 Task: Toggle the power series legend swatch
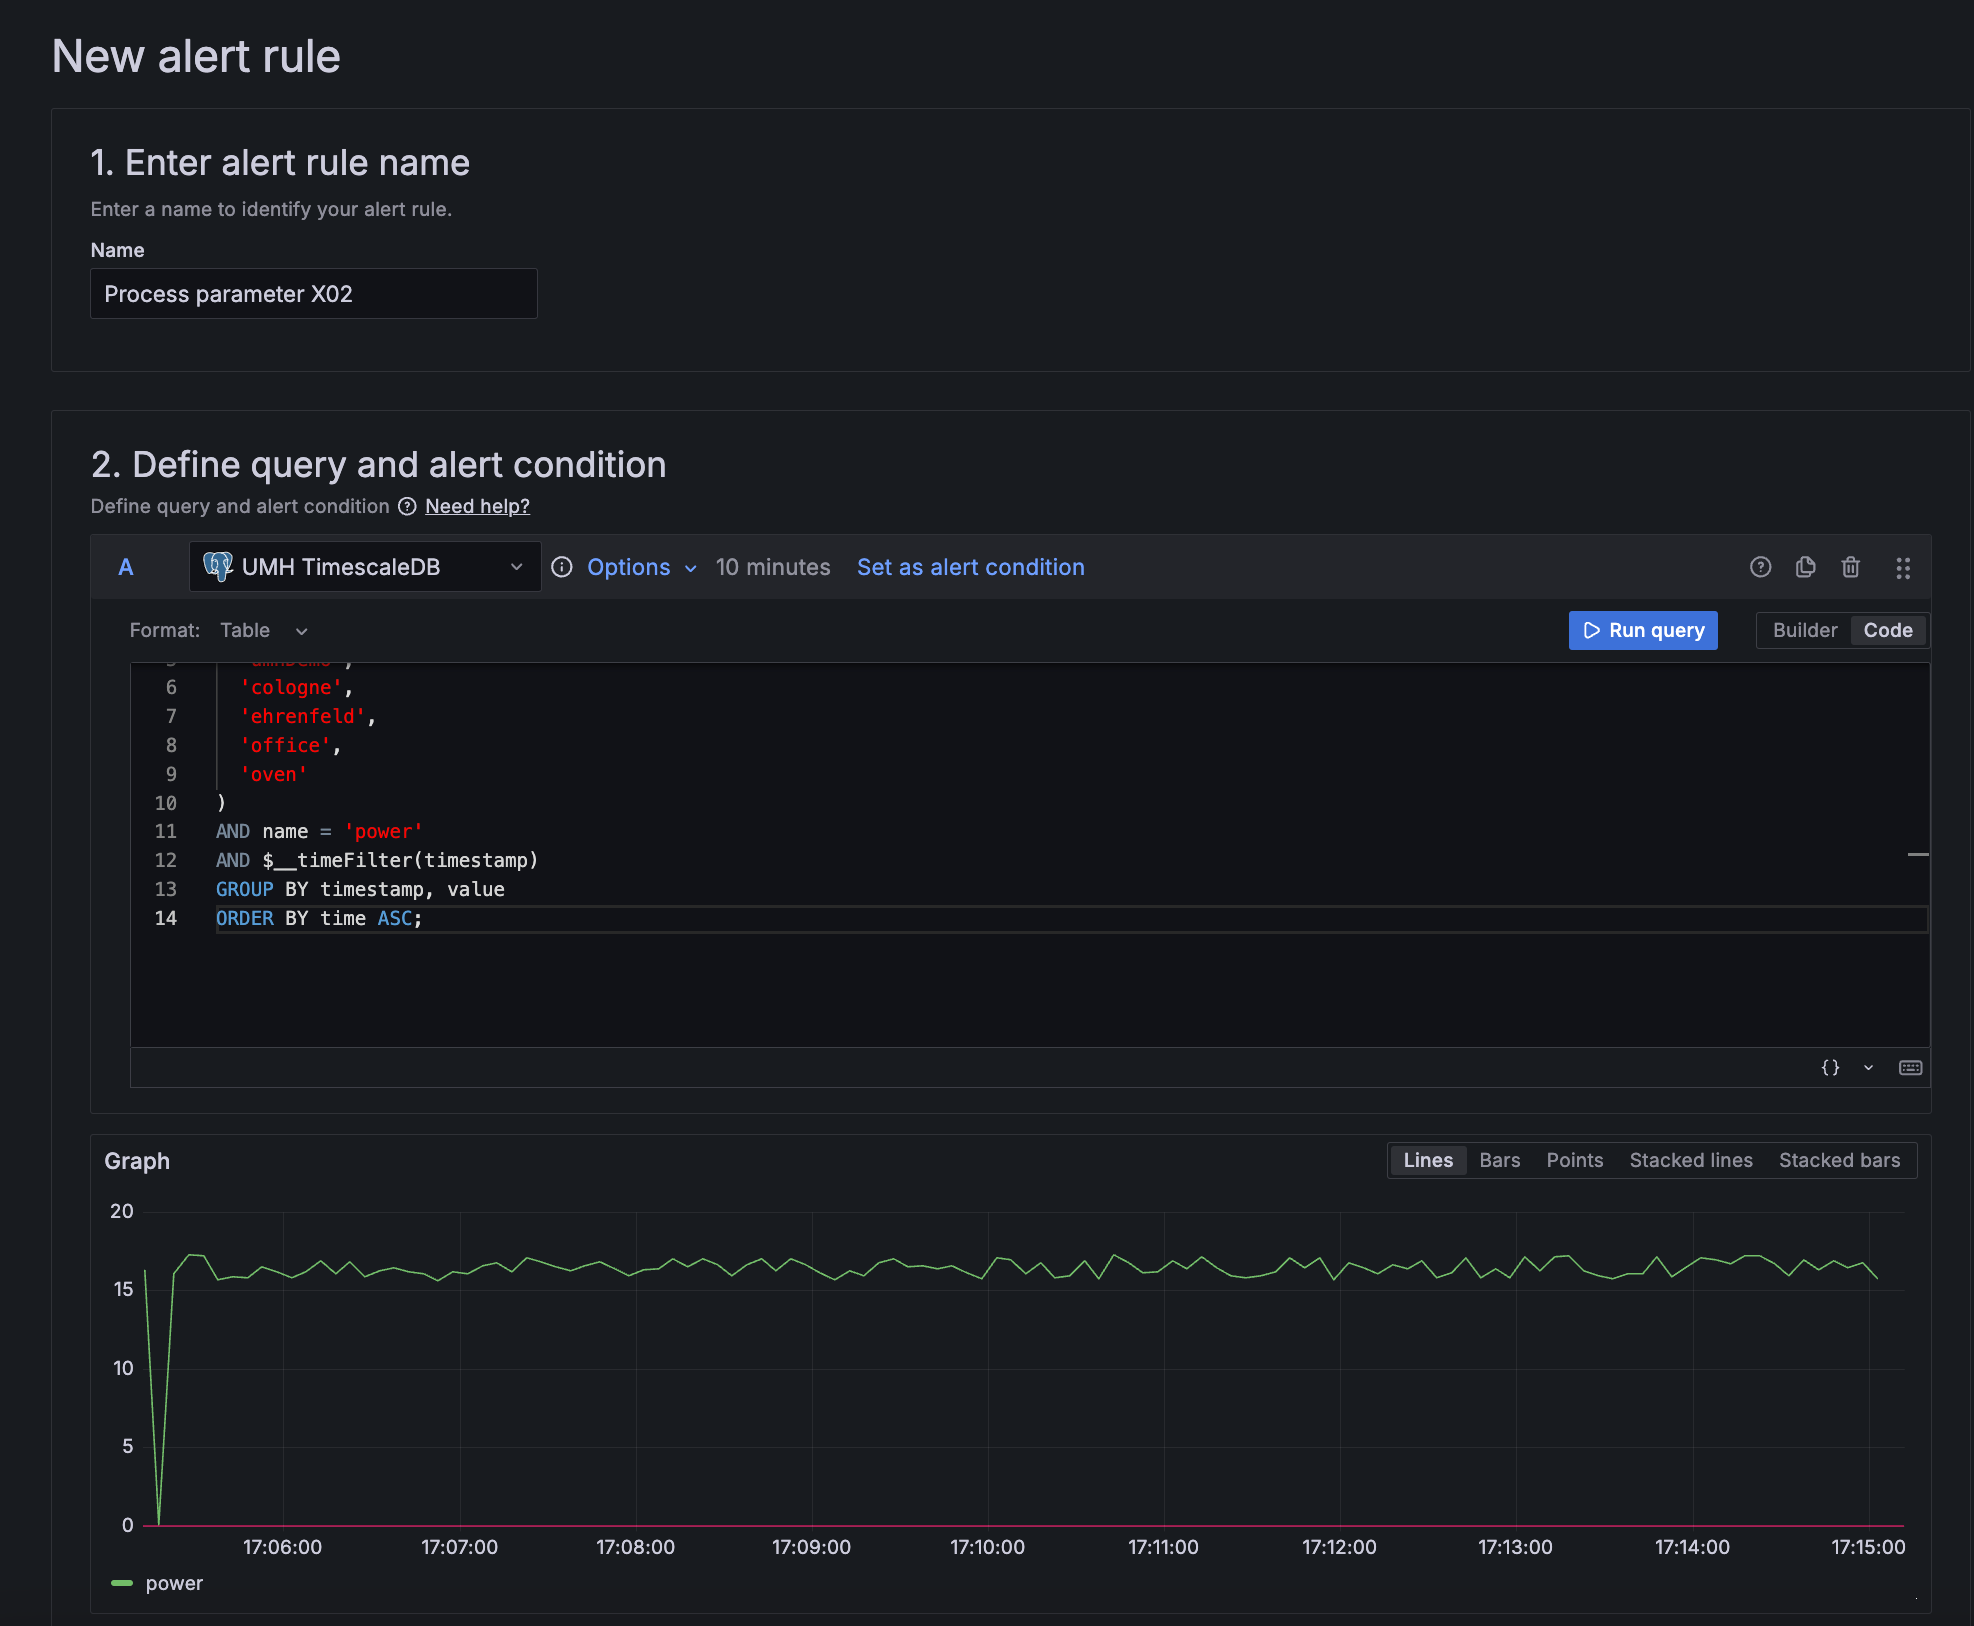tap(122, 1583)
